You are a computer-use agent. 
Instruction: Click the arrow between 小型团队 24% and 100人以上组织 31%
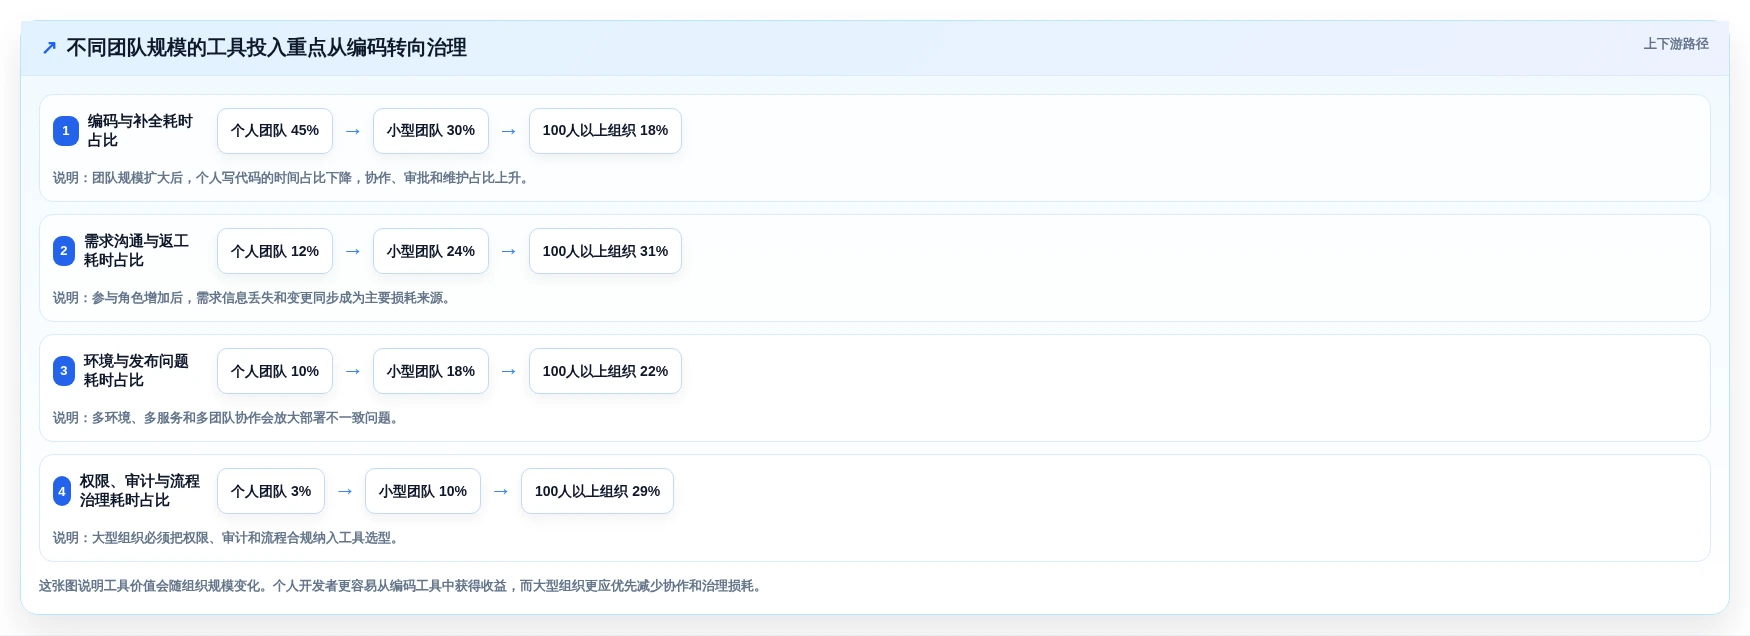(509, 251)
